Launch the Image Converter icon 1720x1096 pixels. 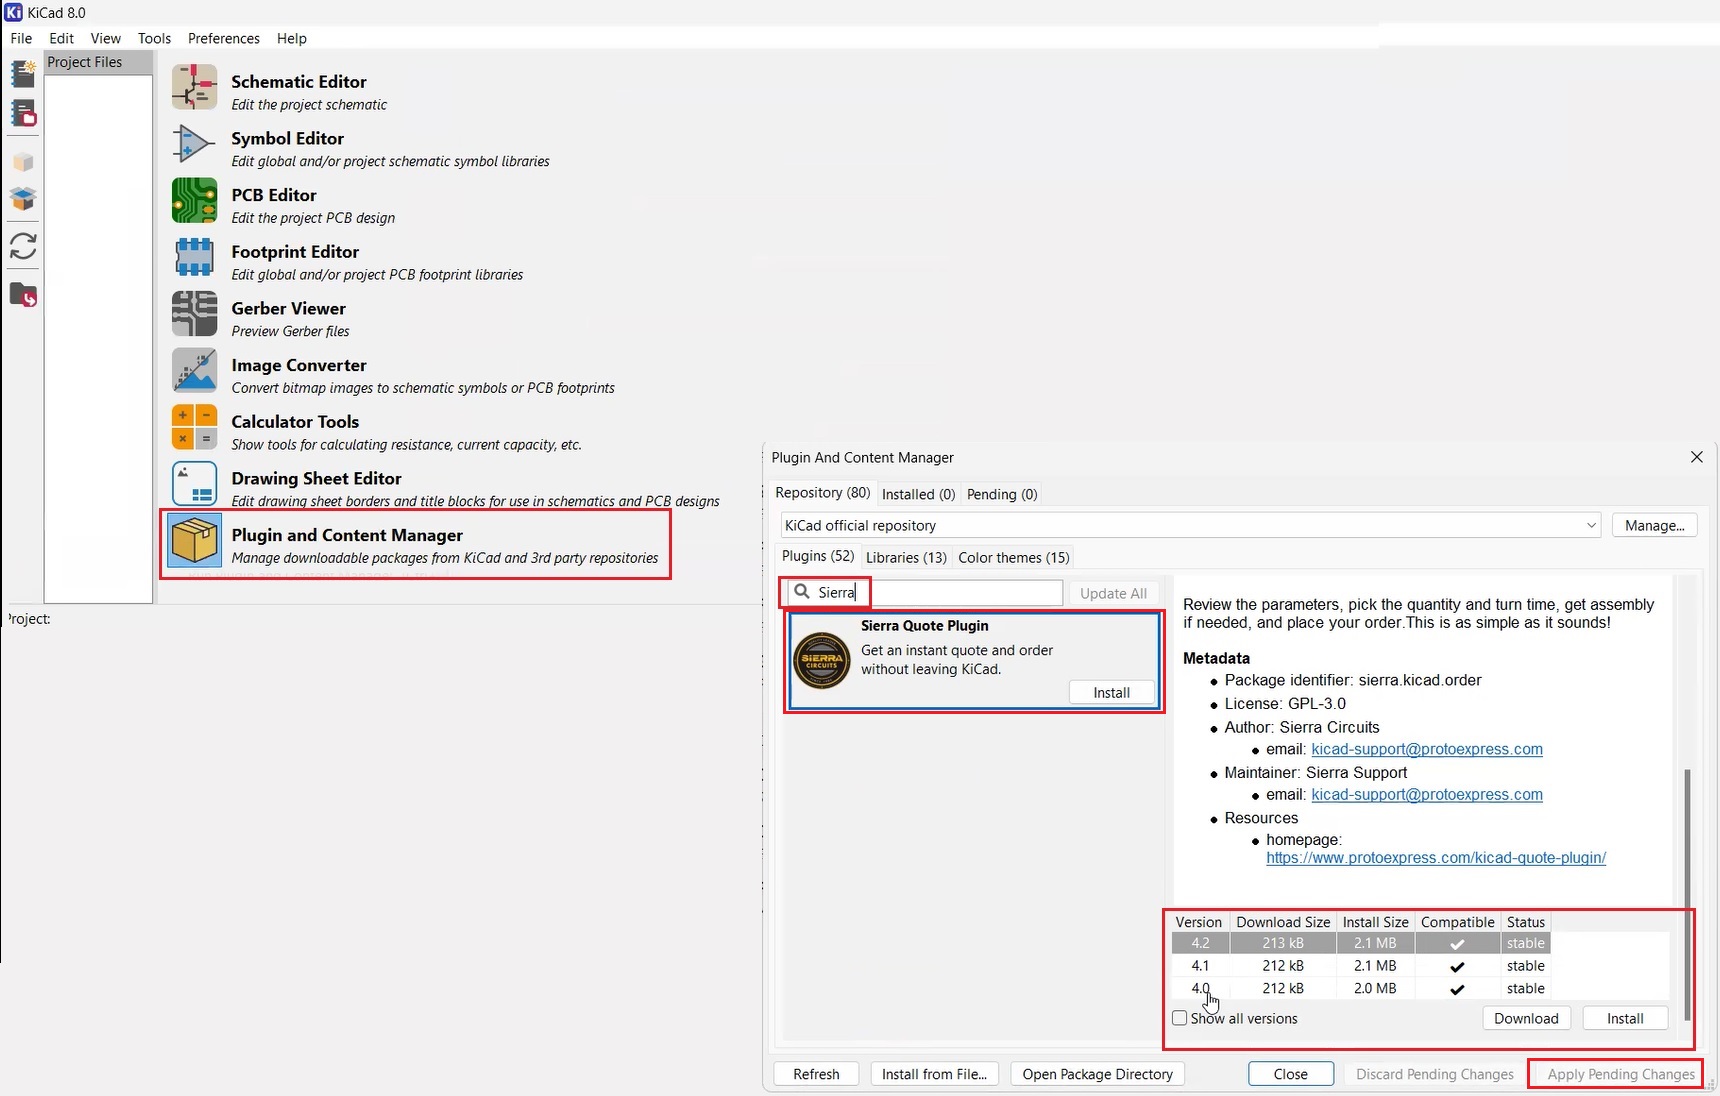194,371
